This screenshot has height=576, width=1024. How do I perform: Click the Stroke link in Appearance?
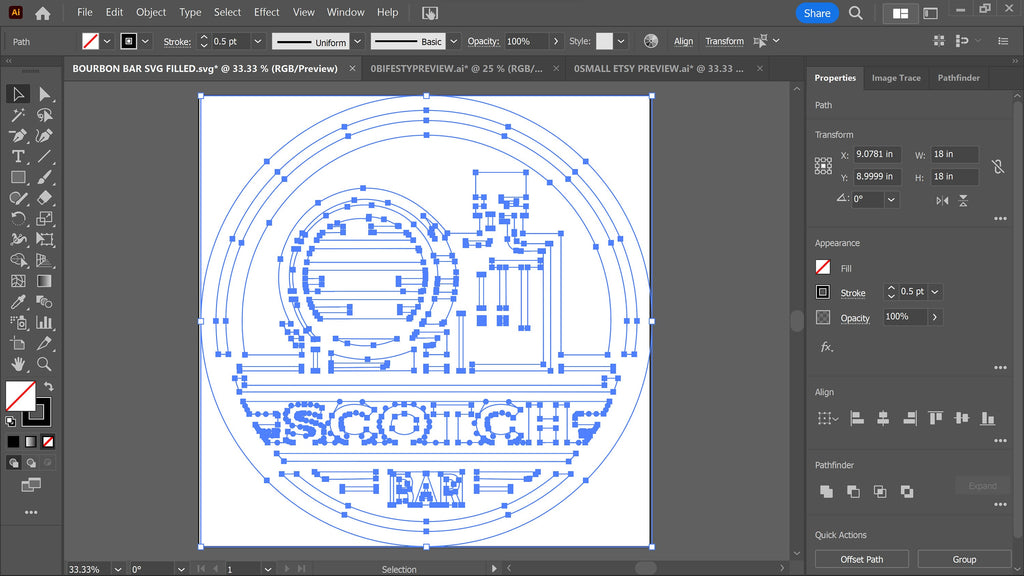[x=853, y=293]
